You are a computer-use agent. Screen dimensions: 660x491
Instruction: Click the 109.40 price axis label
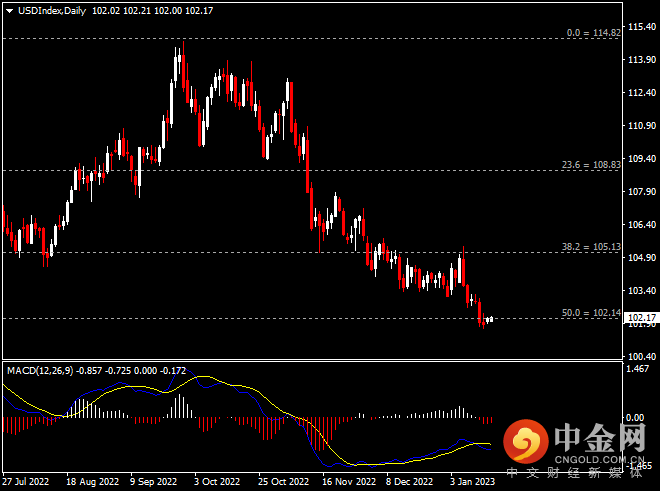pyautogui.click(x=640, y=158)
